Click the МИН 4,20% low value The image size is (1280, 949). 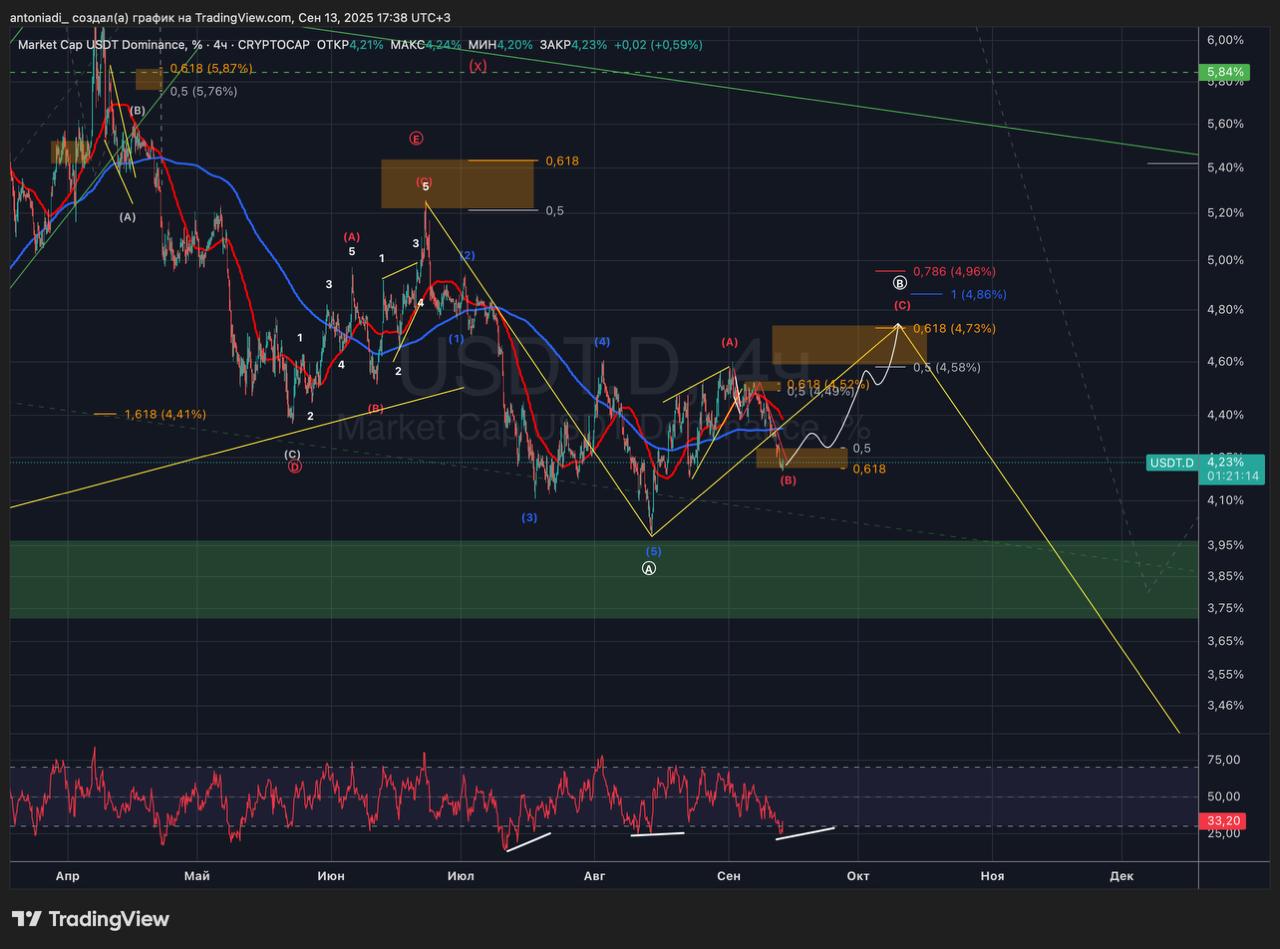pos(500,45)
